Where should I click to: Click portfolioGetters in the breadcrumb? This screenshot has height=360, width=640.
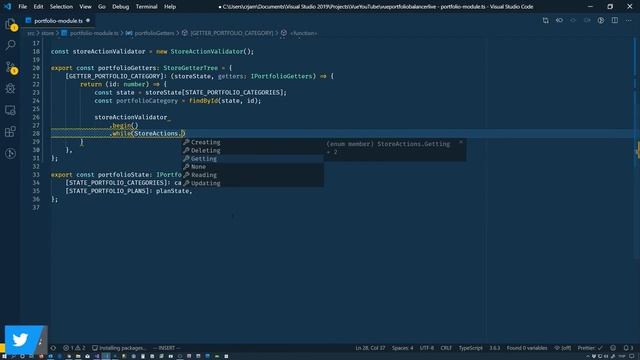point(154,33)
